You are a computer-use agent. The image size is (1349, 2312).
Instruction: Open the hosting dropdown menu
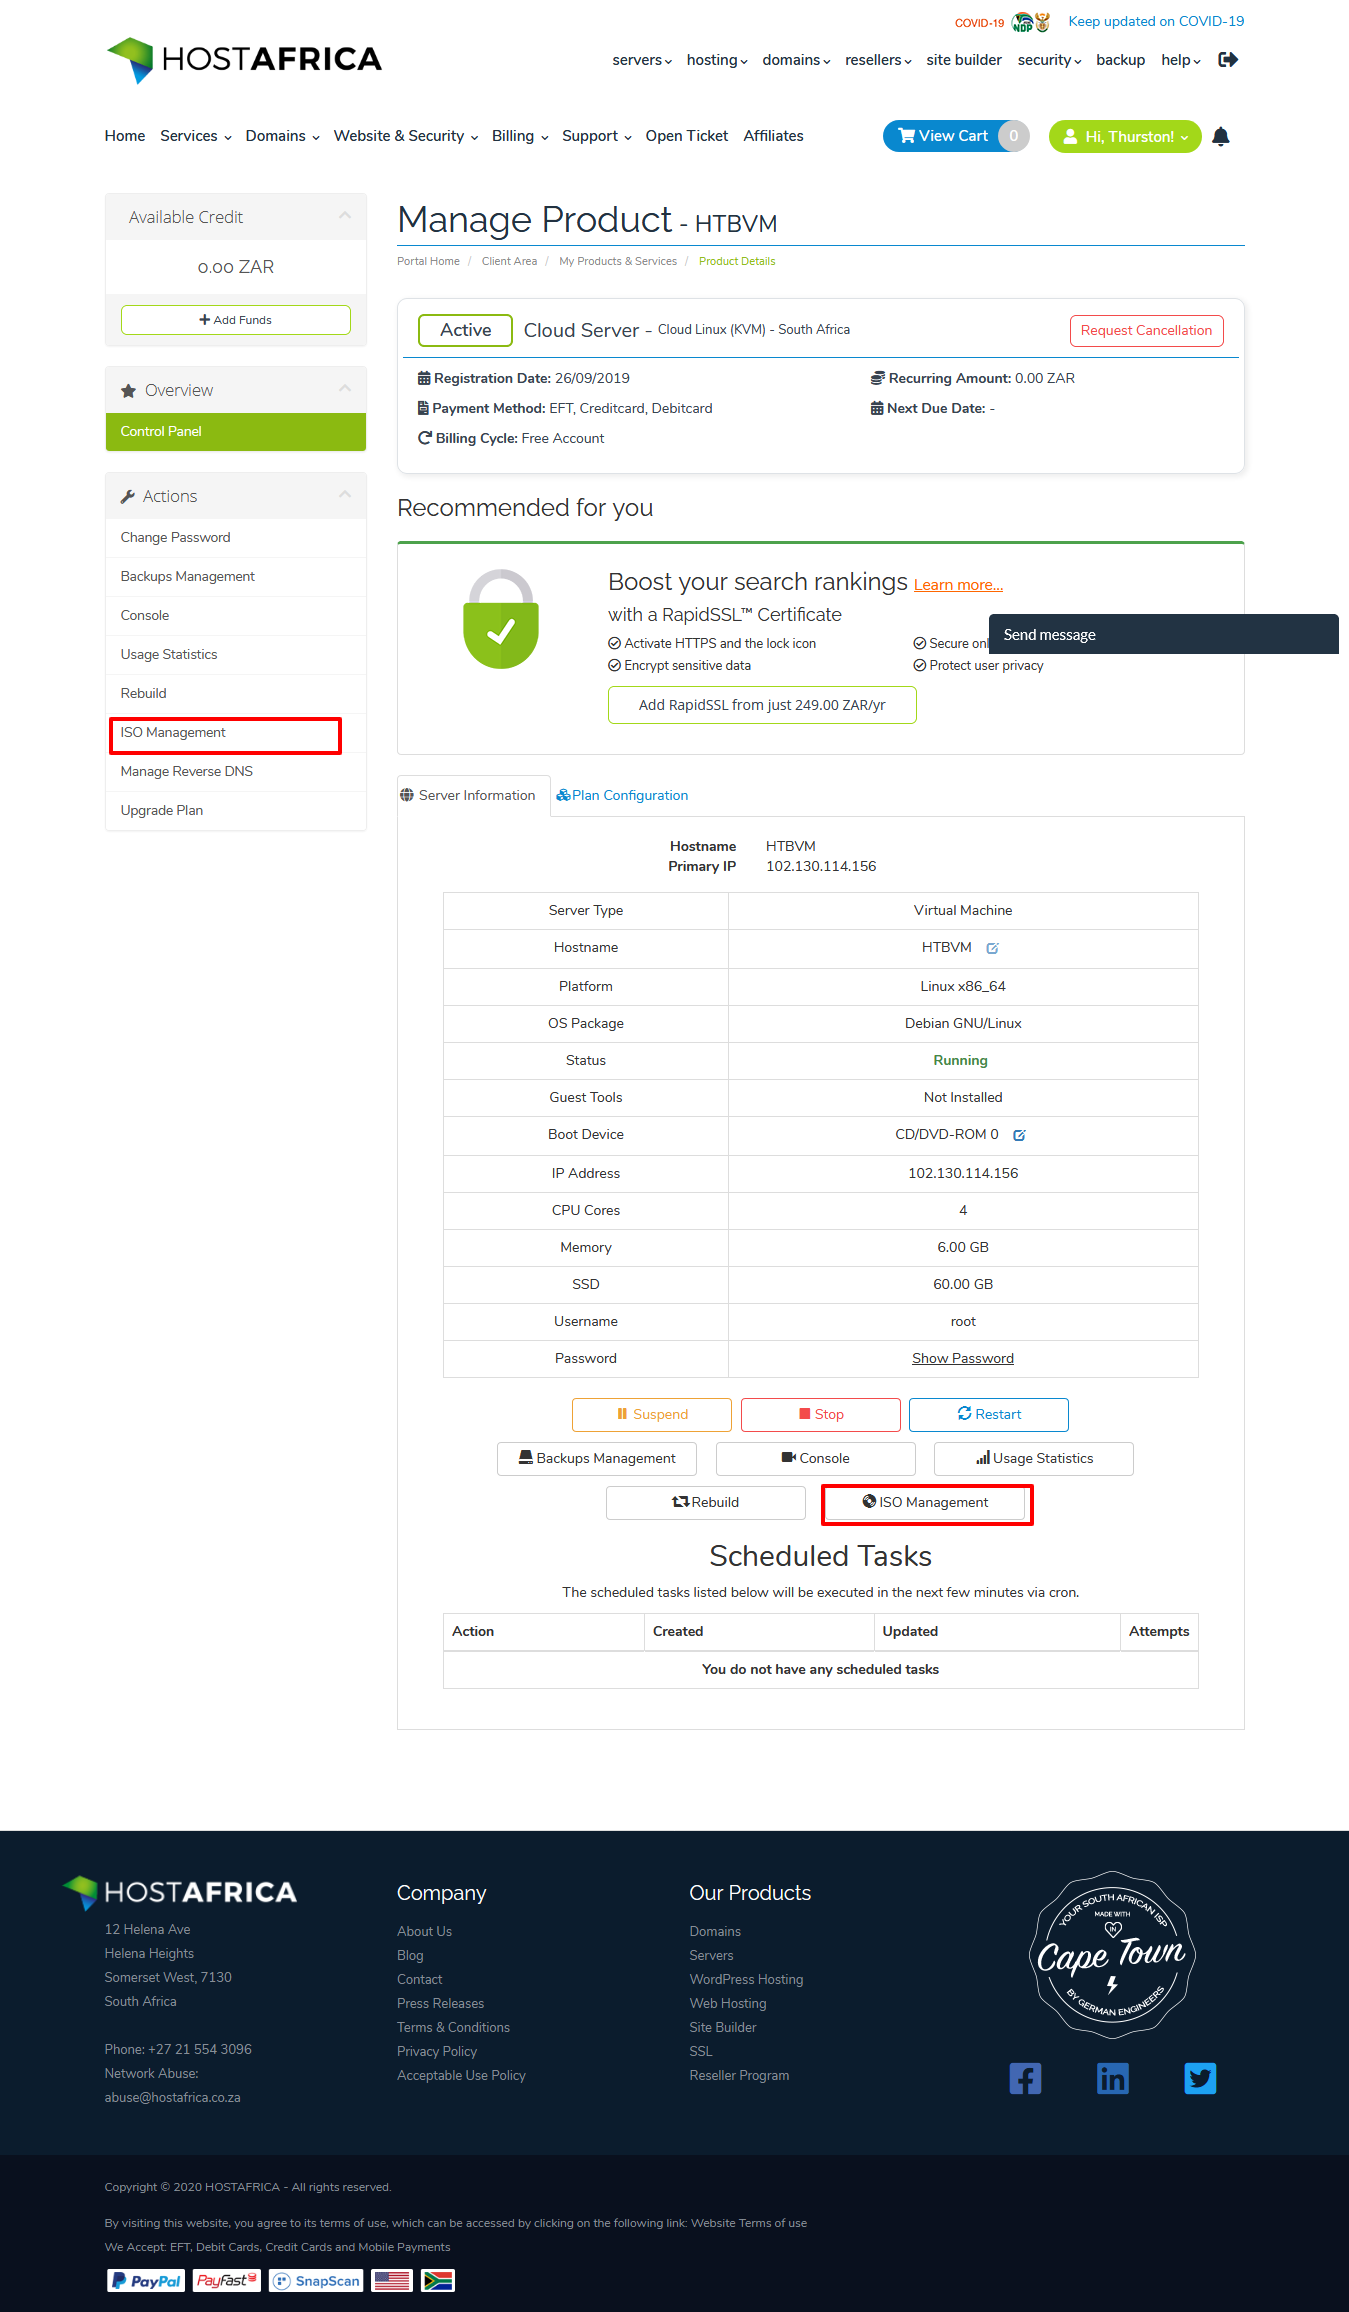717,60
